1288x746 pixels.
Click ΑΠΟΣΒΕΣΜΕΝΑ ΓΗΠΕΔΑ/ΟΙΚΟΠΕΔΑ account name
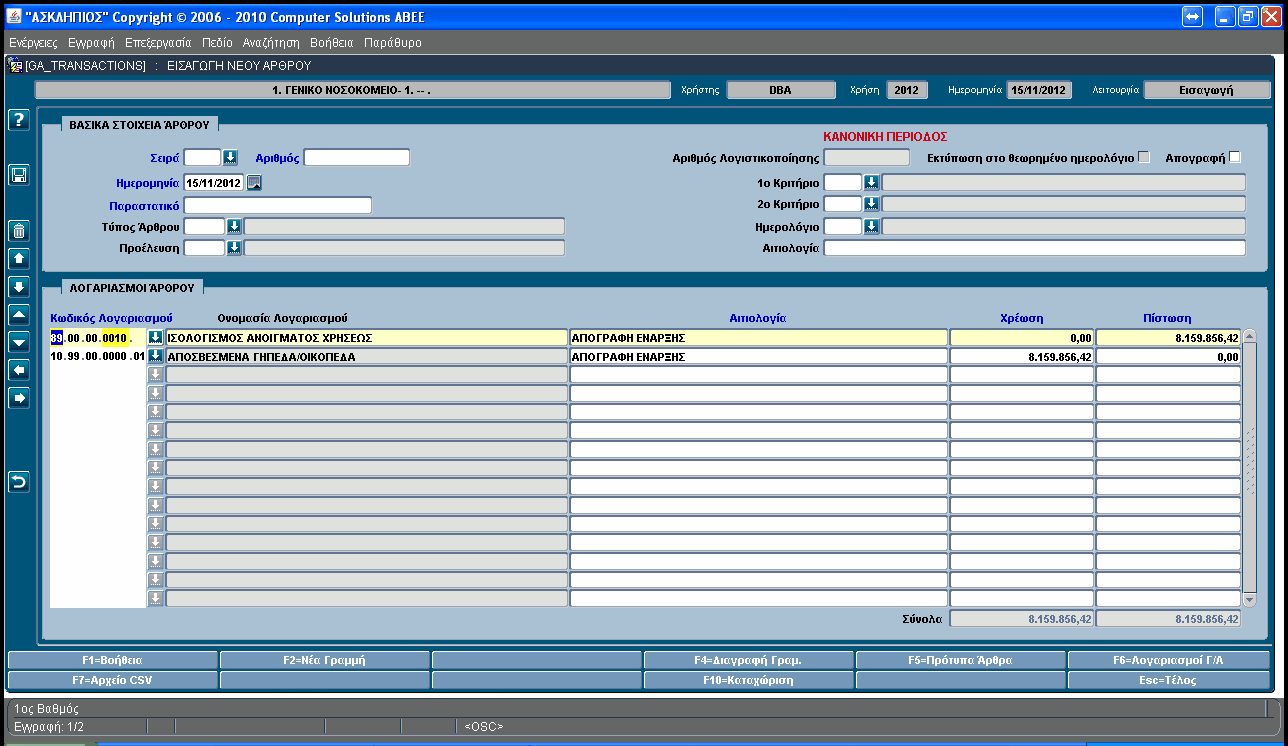(367, 356)
